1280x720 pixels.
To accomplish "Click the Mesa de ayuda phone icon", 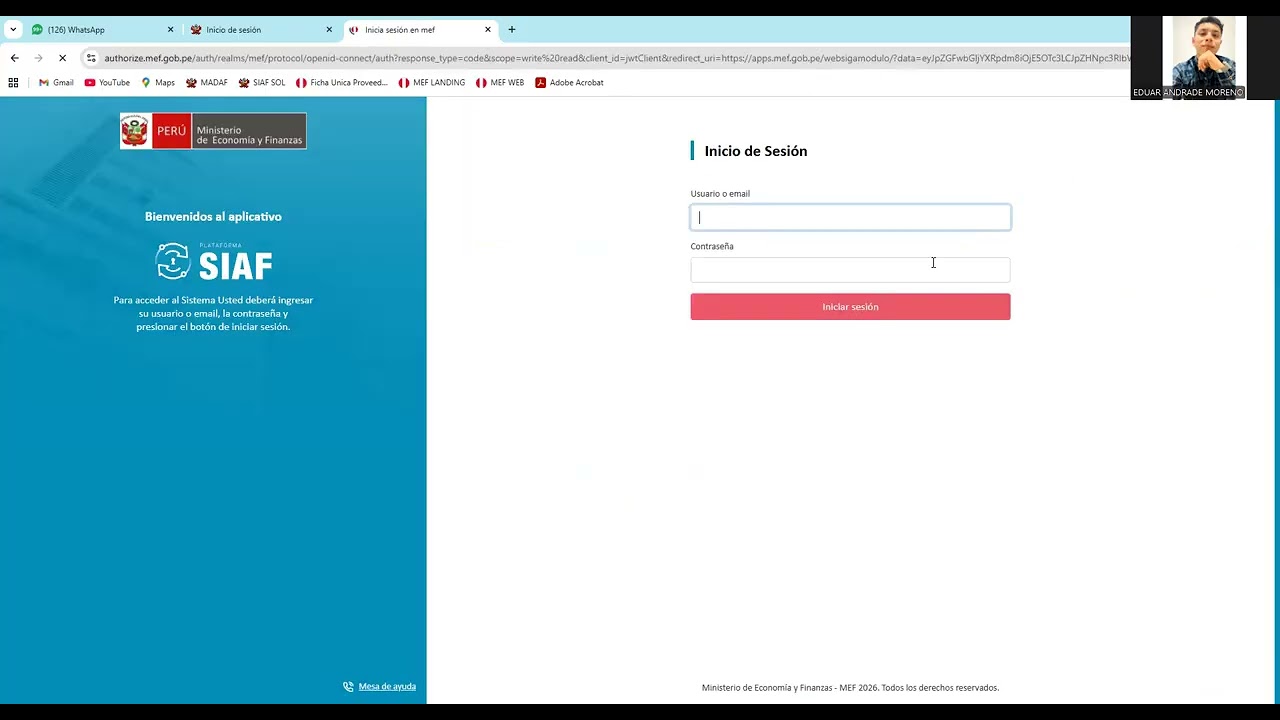I will click(x=348, y=687).
